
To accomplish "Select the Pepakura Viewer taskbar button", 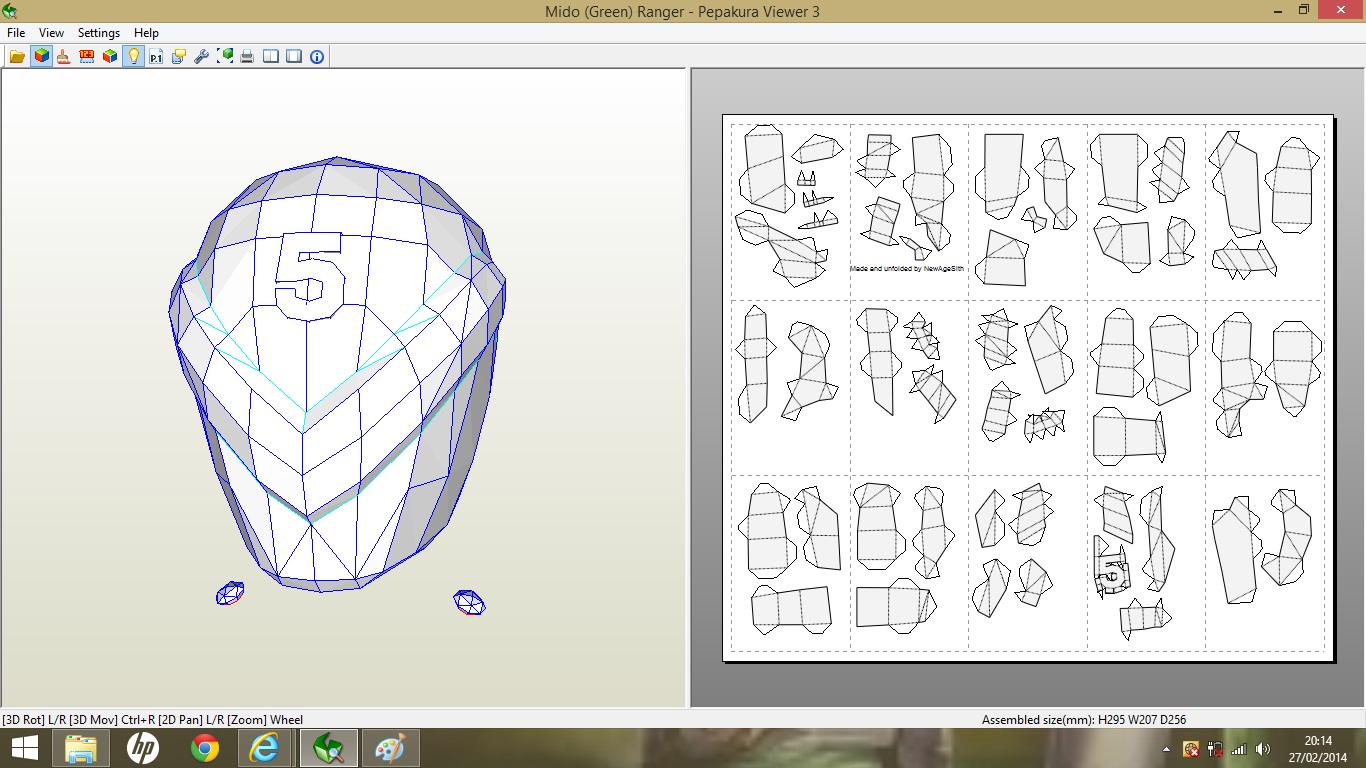I will coord(327,748).
